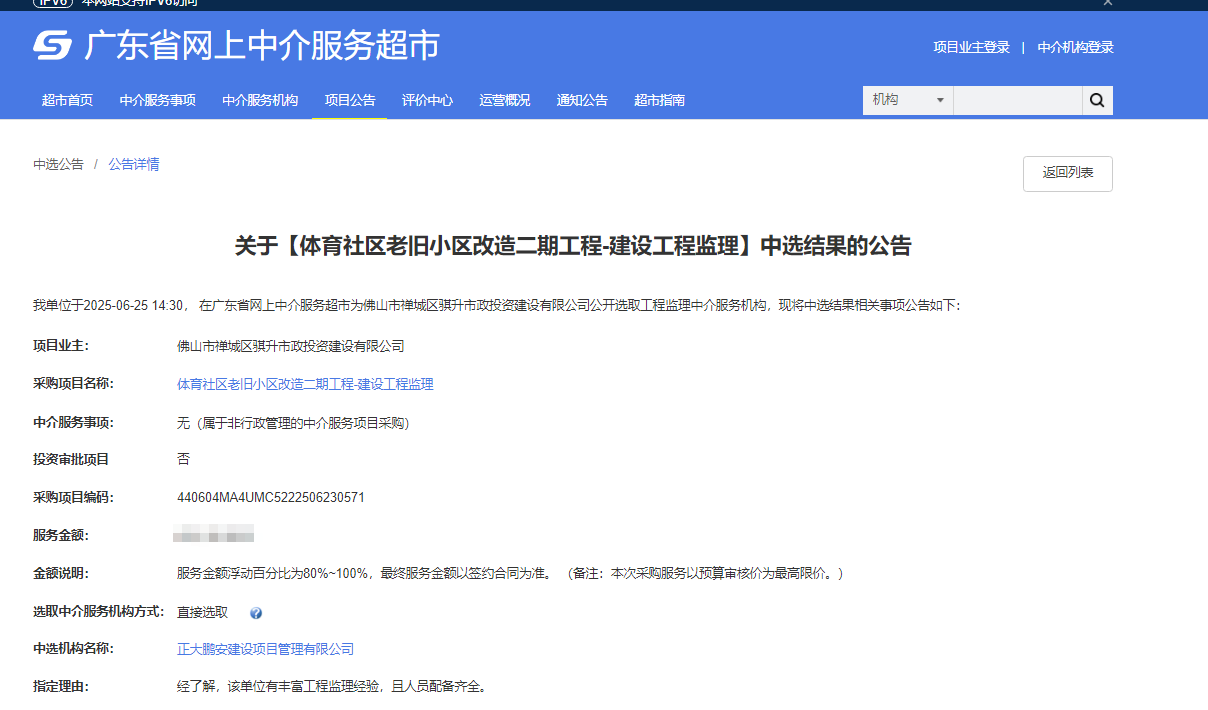
Task: Click the site logo icon in header
Action: click(x=53, y=46)
